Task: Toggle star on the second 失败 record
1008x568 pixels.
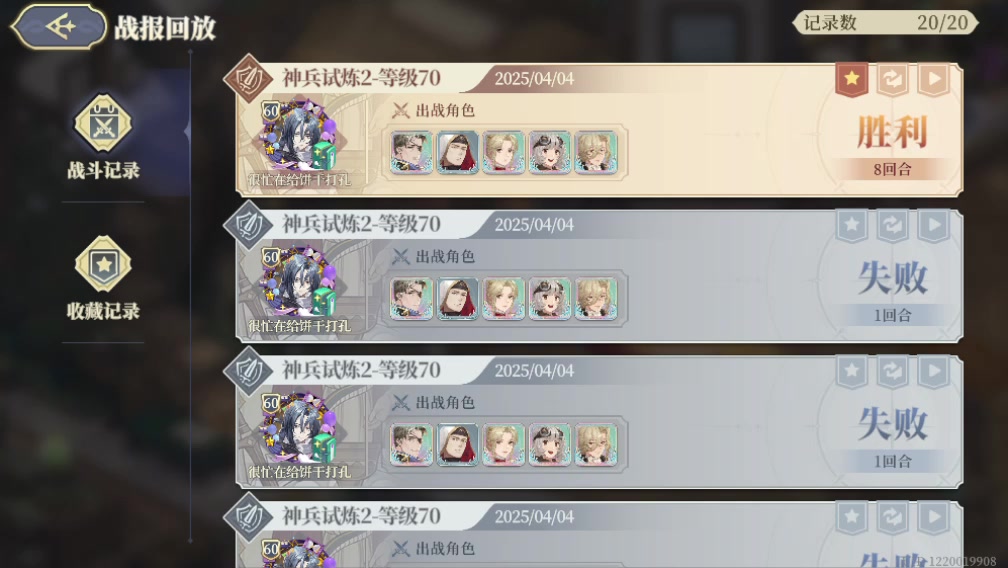Action: (x=852, y=371)
